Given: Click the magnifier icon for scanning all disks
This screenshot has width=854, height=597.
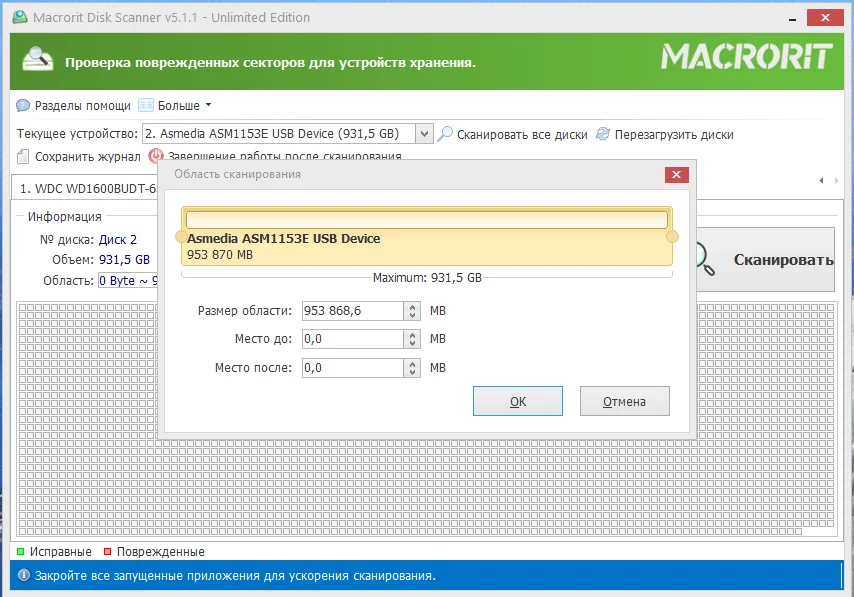Looking at the screenshot, I should tap(445, 133).
